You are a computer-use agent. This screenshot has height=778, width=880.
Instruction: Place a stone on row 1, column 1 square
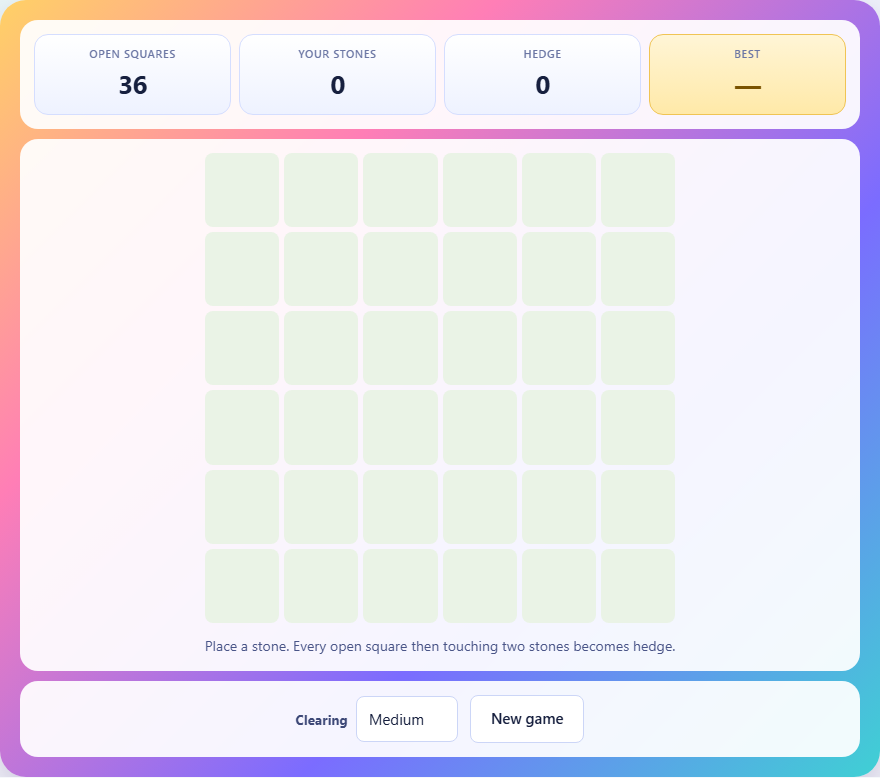pyautogui.click(x=242, y=190)
